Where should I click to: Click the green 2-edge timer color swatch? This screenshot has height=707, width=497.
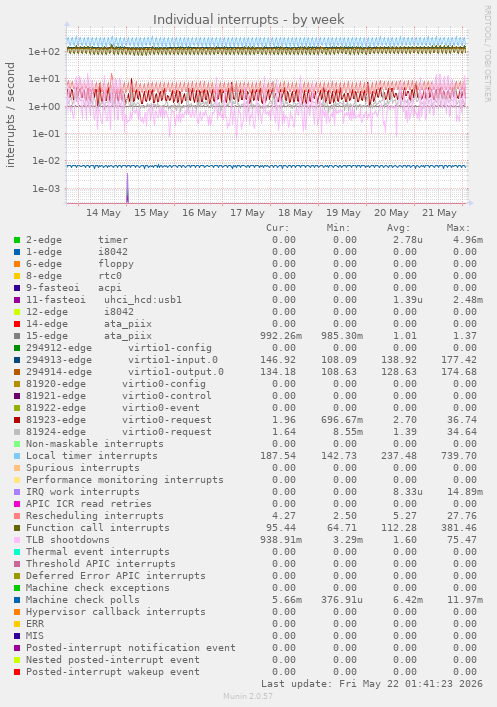(17, 240)
